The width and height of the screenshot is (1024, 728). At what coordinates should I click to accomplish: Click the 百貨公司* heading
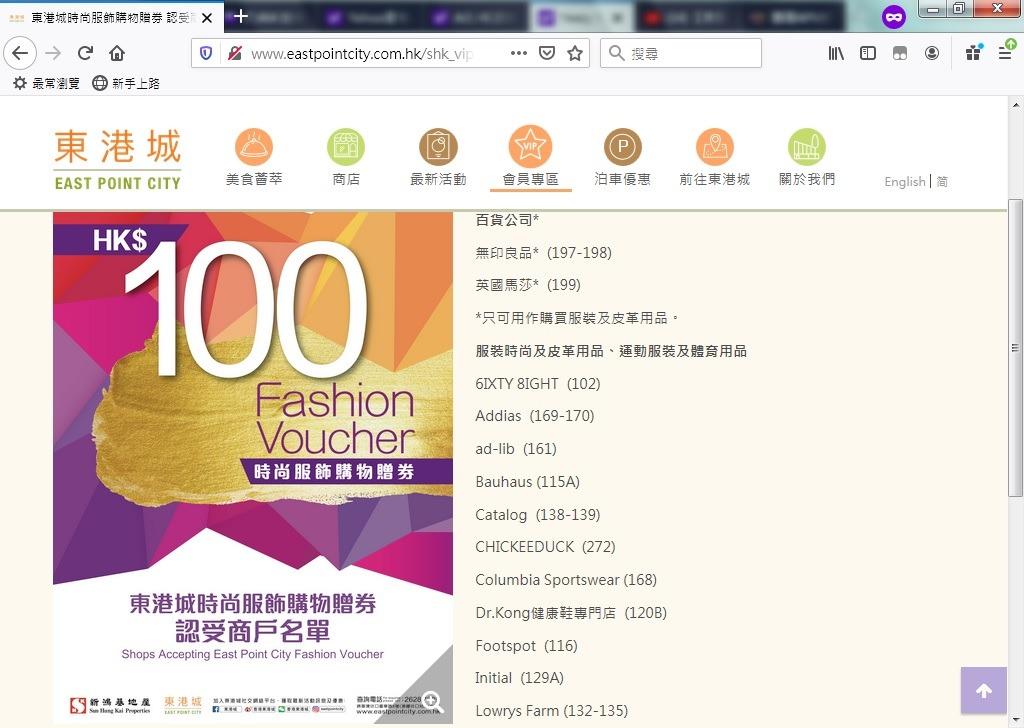pyautogui.click(x=507, y=220)
